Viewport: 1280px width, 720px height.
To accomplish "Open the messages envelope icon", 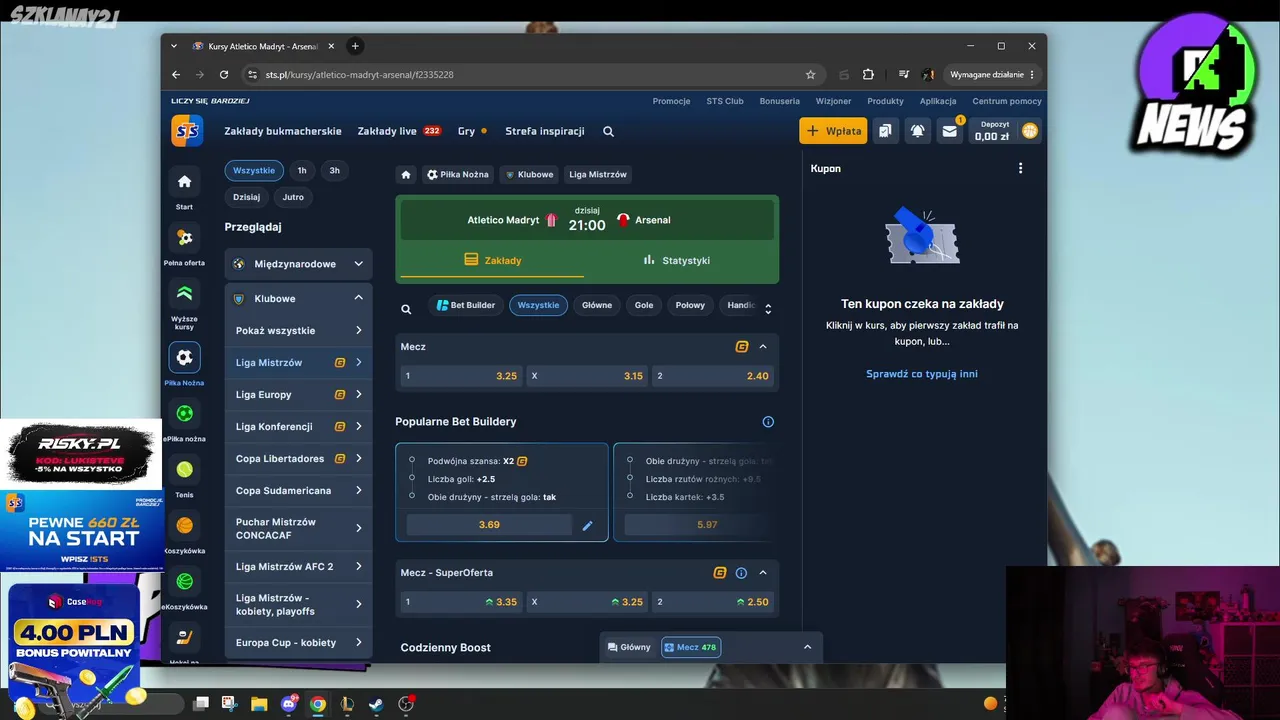I will click(949, 131).
